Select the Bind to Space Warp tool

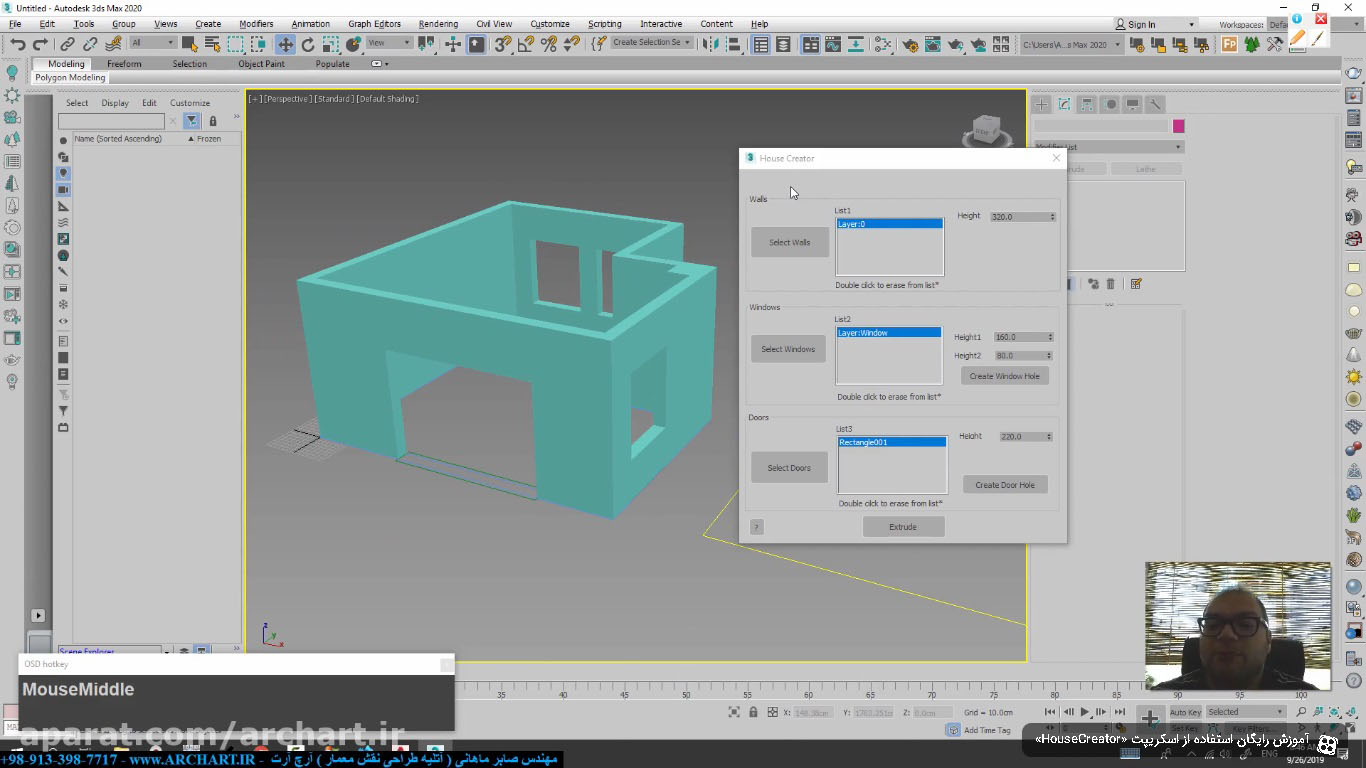[113, 44]
